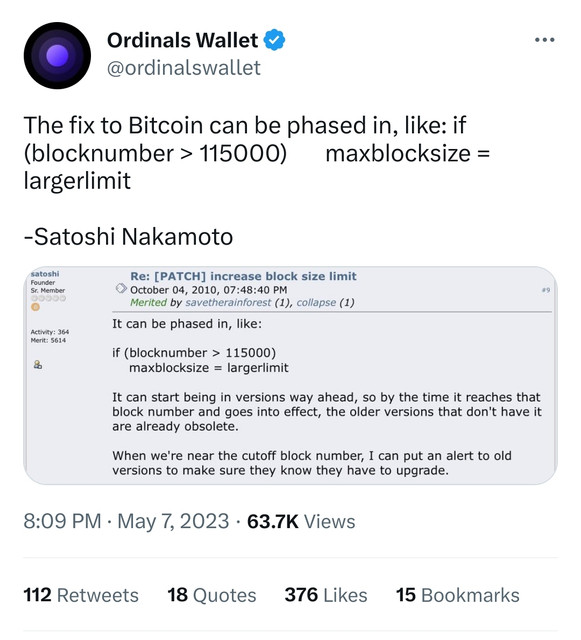The height and width of the screenshot is (640, 581).
Task: Open the @ordinalswallet handle link
Action: coord(184,68)
